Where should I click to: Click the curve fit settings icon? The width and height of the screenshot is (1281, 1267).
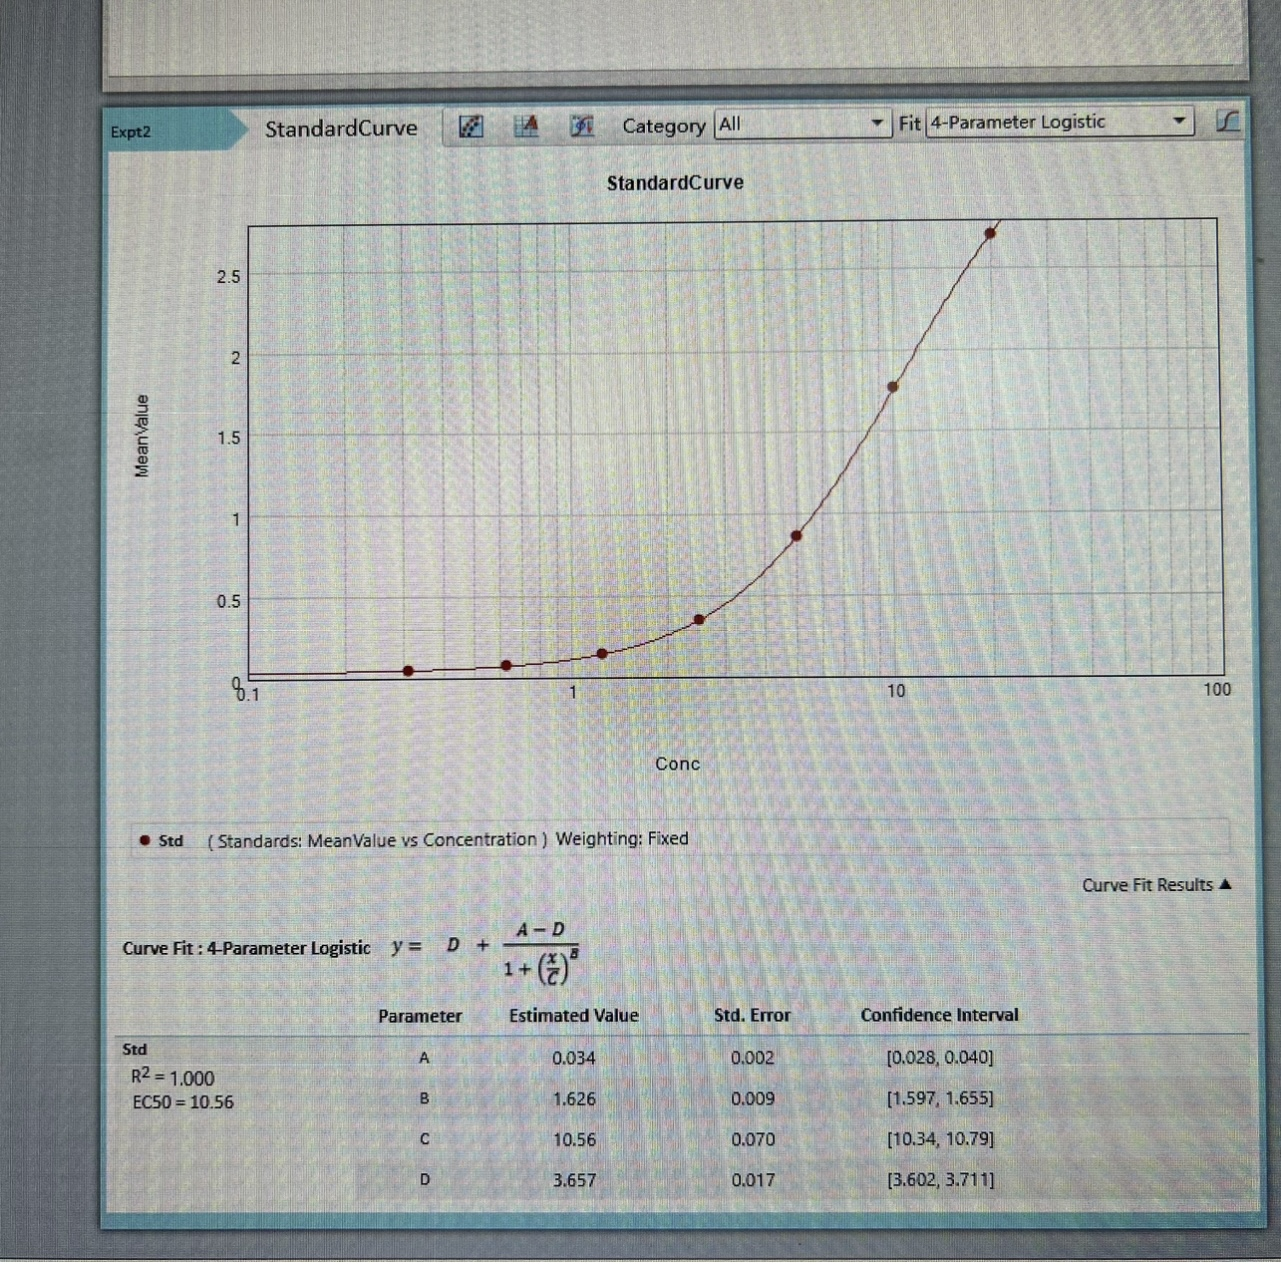tap(582, 126)
